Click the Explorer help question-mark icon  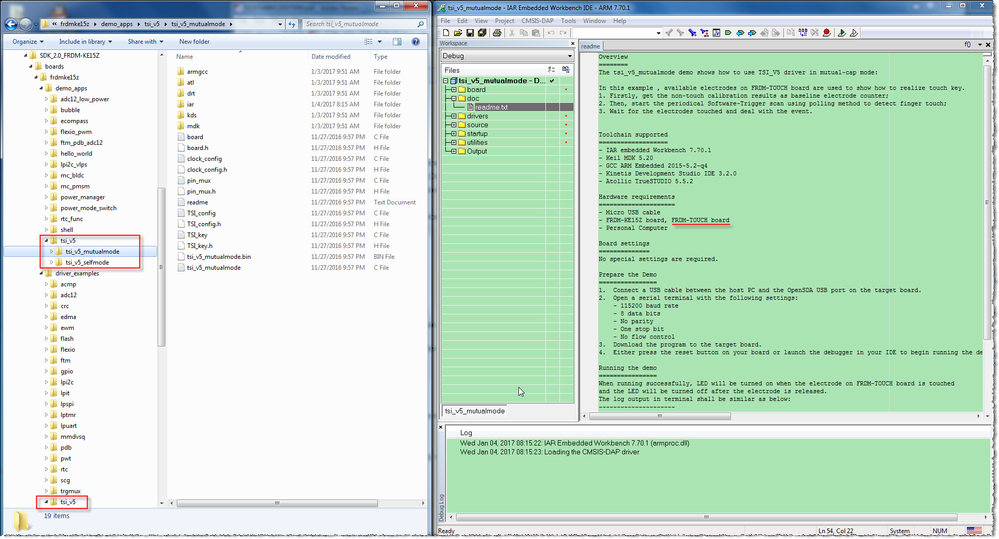[415, 41]
